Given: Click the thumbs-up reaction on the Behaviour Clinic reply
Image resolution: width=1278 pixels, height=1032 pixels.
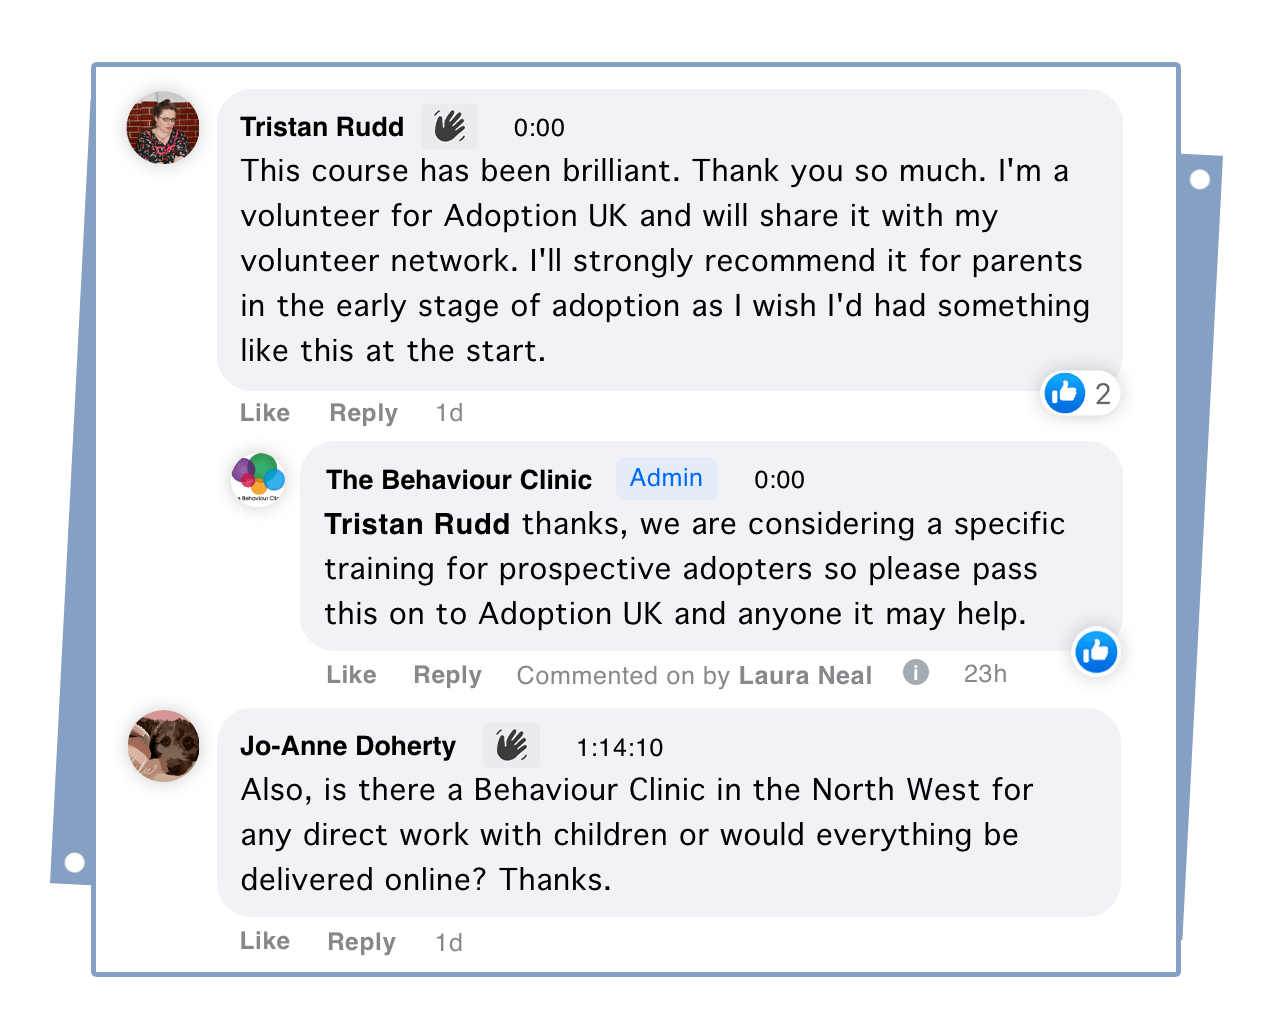Looking at the screenshot, I should click(x=1096, y=652).
